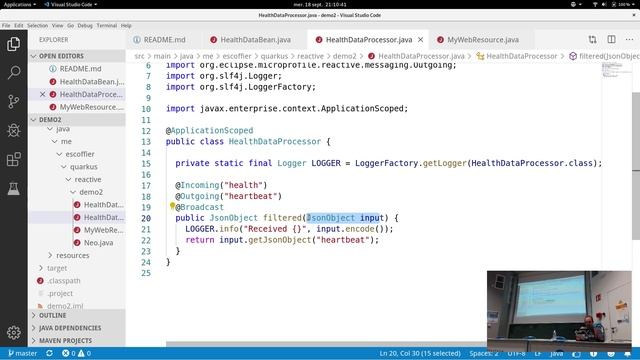Click the escoffier breadcrumb segment
Viewport: 640px width, 360px height.
tap(237, 56)
